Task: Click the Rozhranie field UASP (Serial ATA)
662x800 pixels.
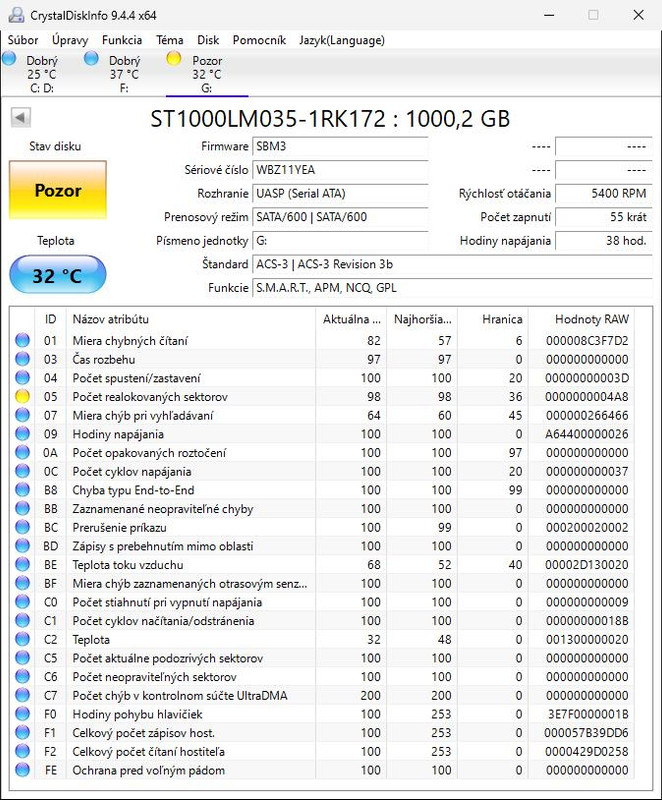Action: 340,193
